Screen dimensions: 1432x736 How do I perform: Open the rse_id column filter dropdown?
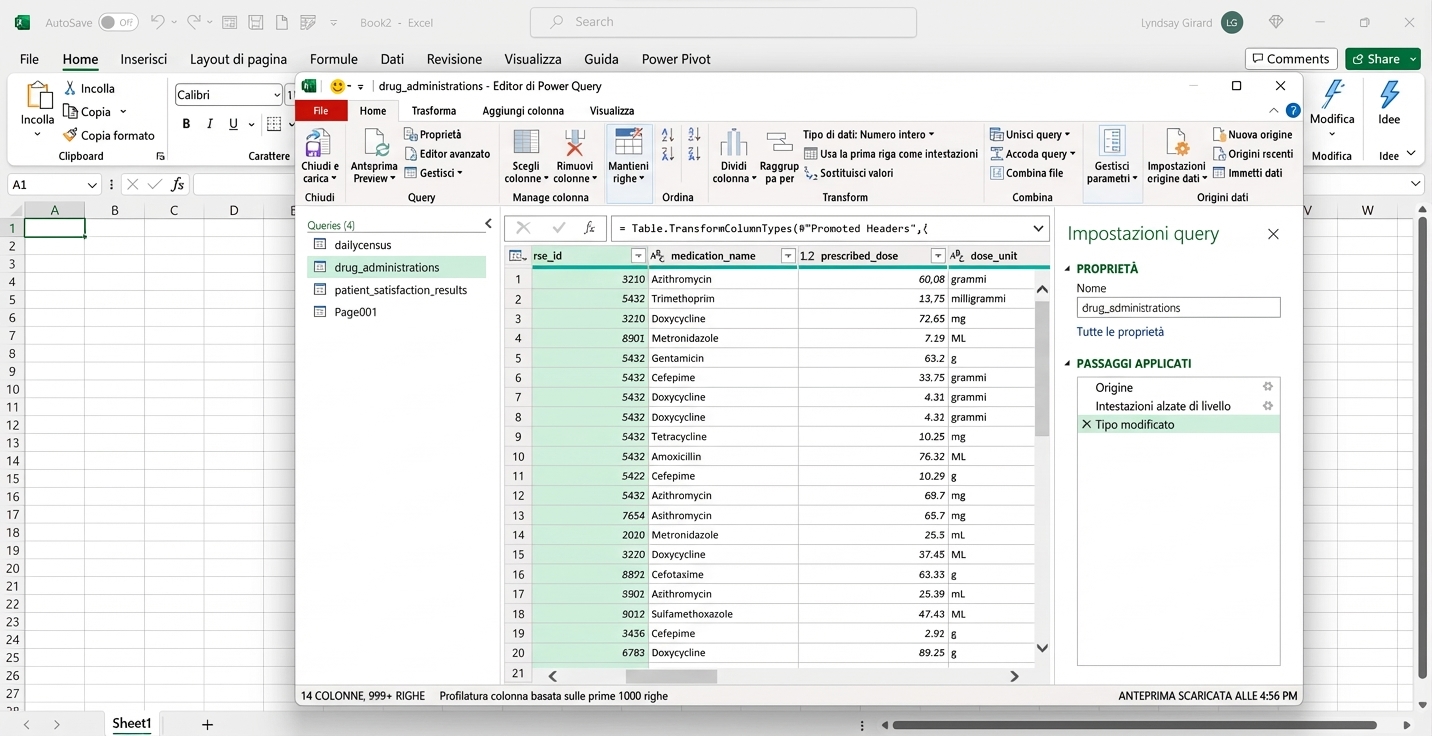click(x=638, y=255)
